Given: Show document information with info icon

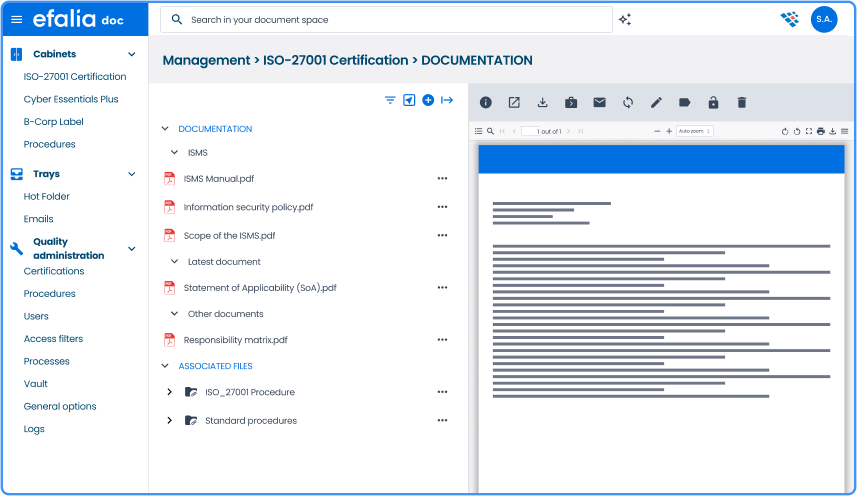Looking at the screenshot, I should point(485,102).
